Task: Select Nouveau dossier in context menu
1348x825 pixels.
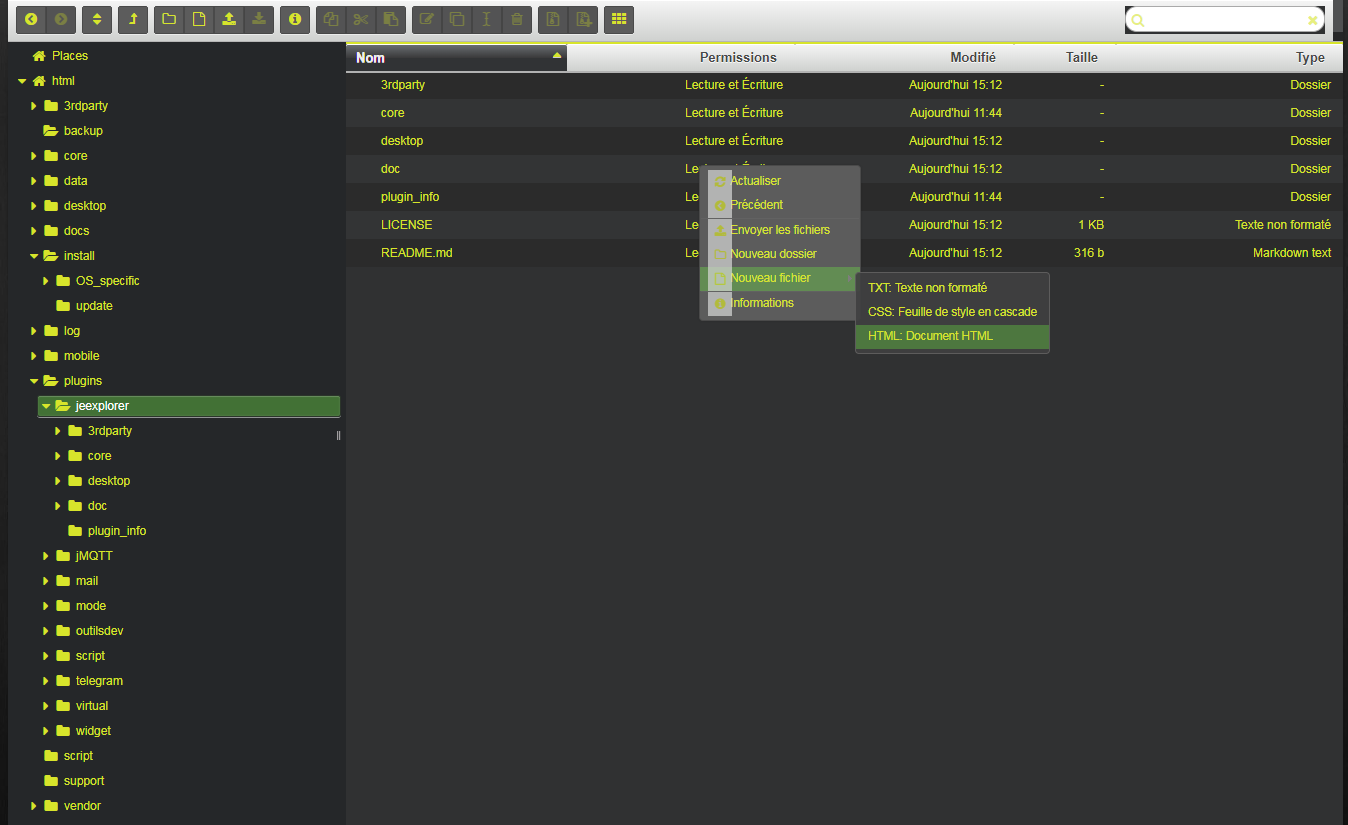Action: 780,254
